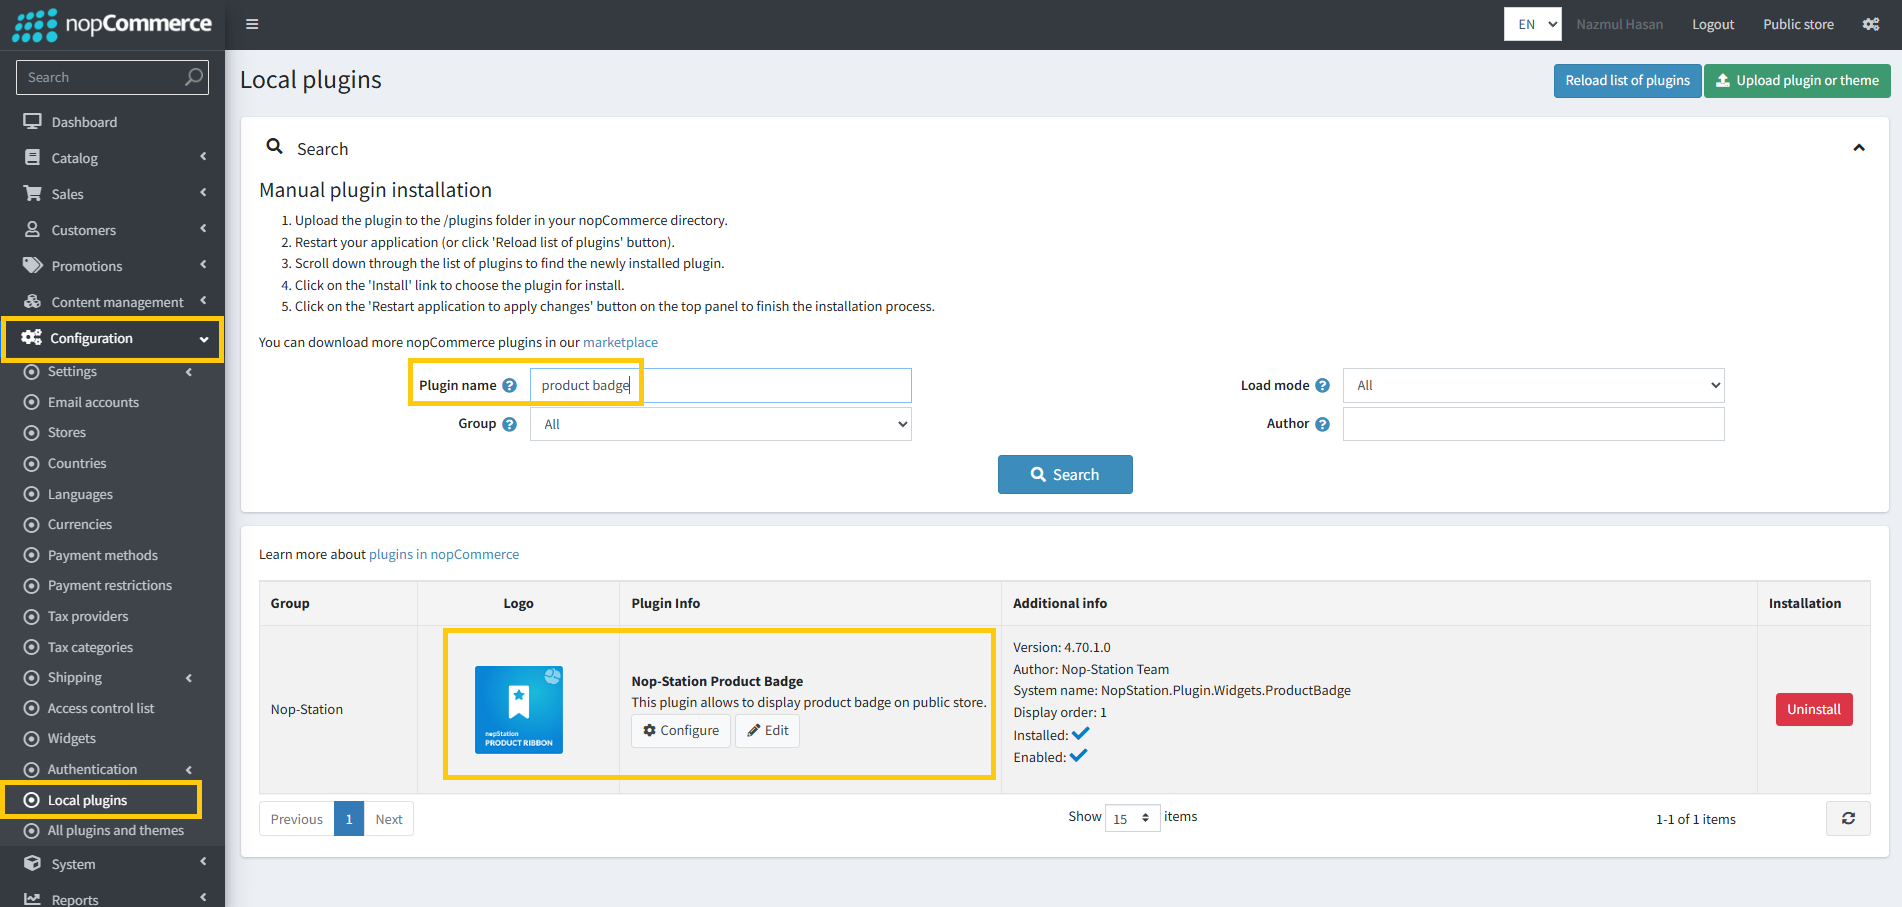
Task: Go to Public store
Action: click(1798, 24)
